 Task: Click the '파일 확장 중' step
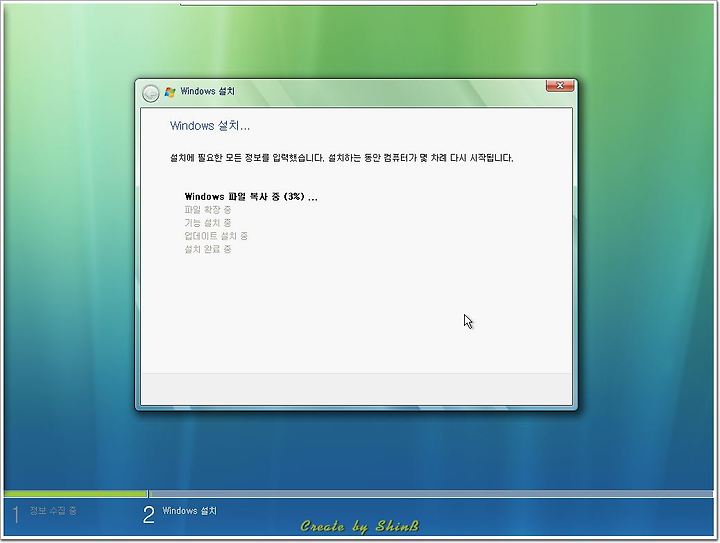pyautogui.click(x=208, y=210)
